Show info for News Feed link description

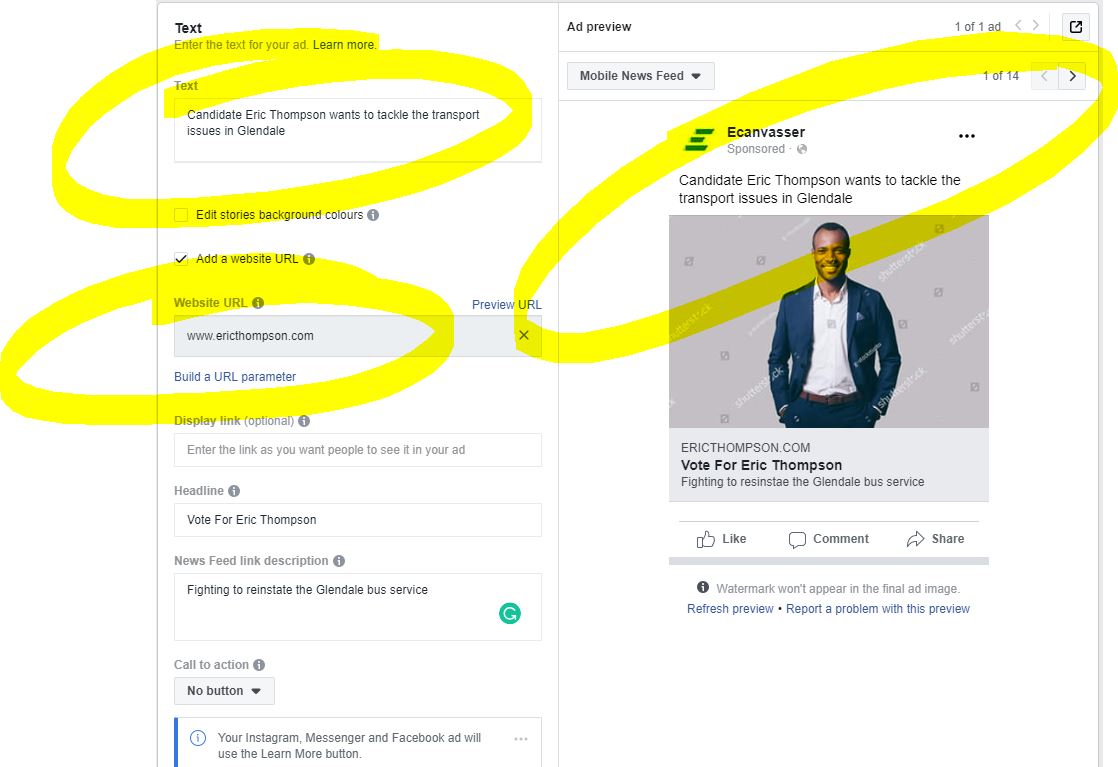[339, 561]
